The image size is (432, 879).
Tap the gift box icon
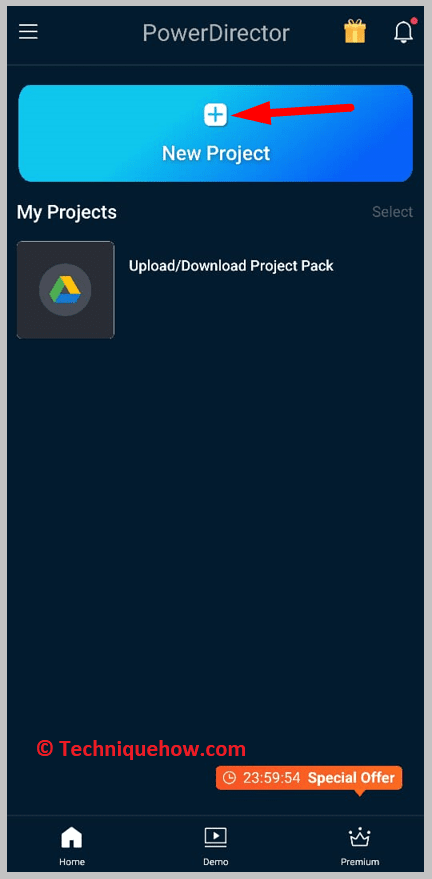click(355, 32)
